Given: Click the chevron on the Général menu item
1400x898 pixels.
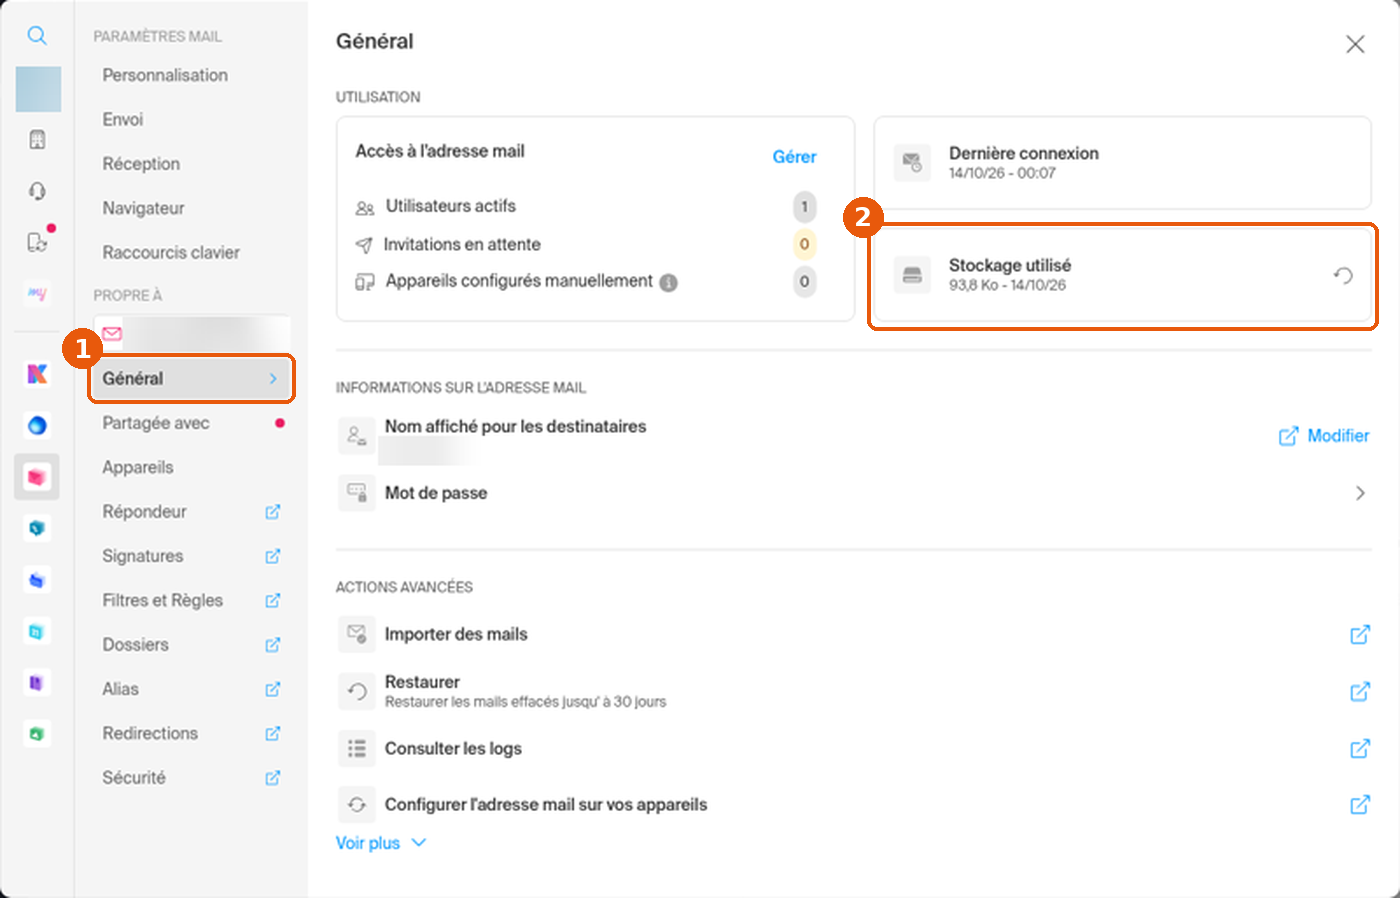Looking at the screenshot, I should (x=273, y=378).
